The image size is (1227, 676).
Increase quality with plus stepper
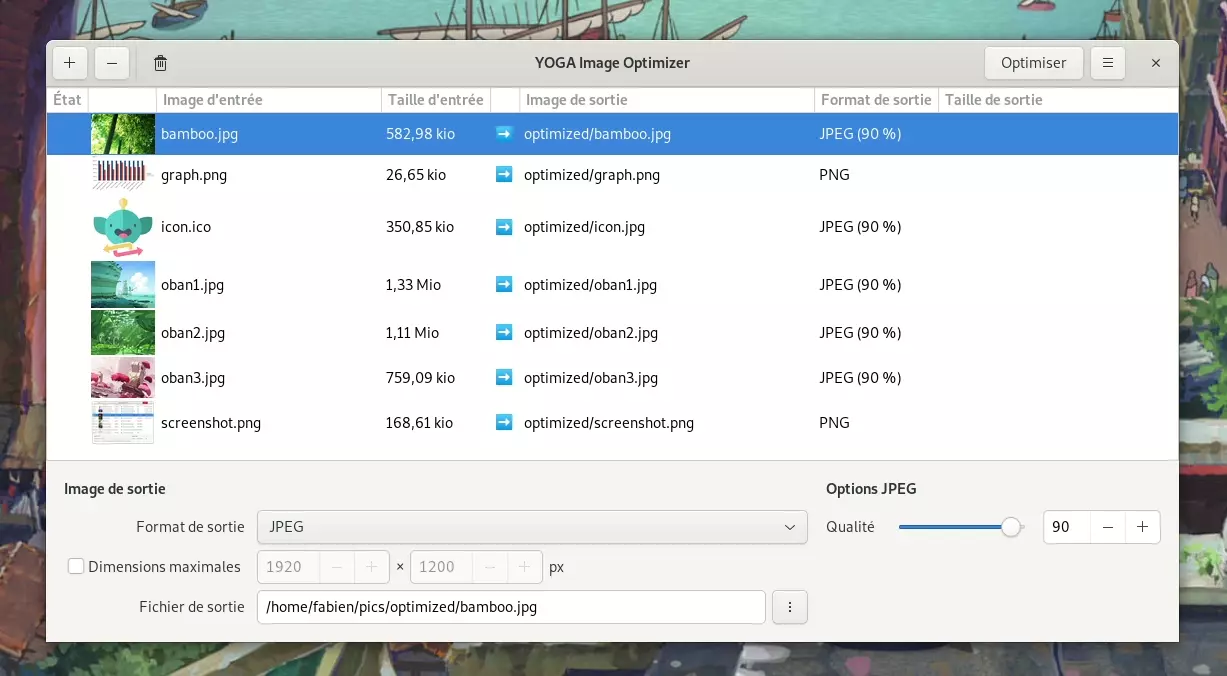click(x=1142, y=527)
